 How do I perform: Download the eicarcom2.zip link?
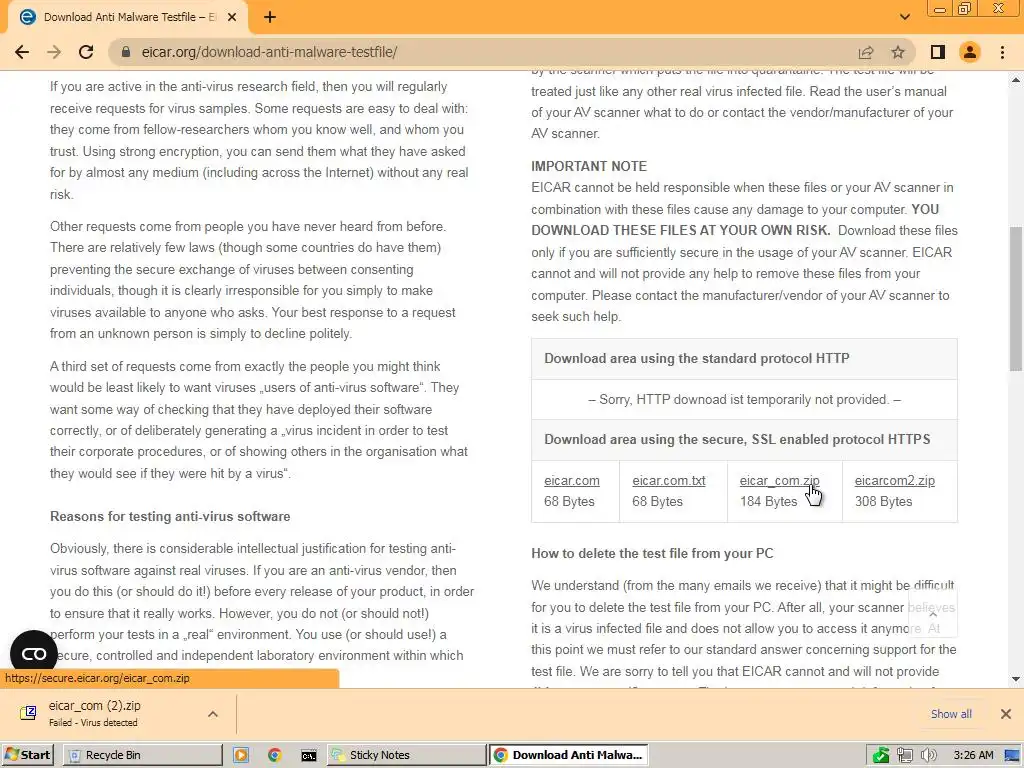coord(895,481)
